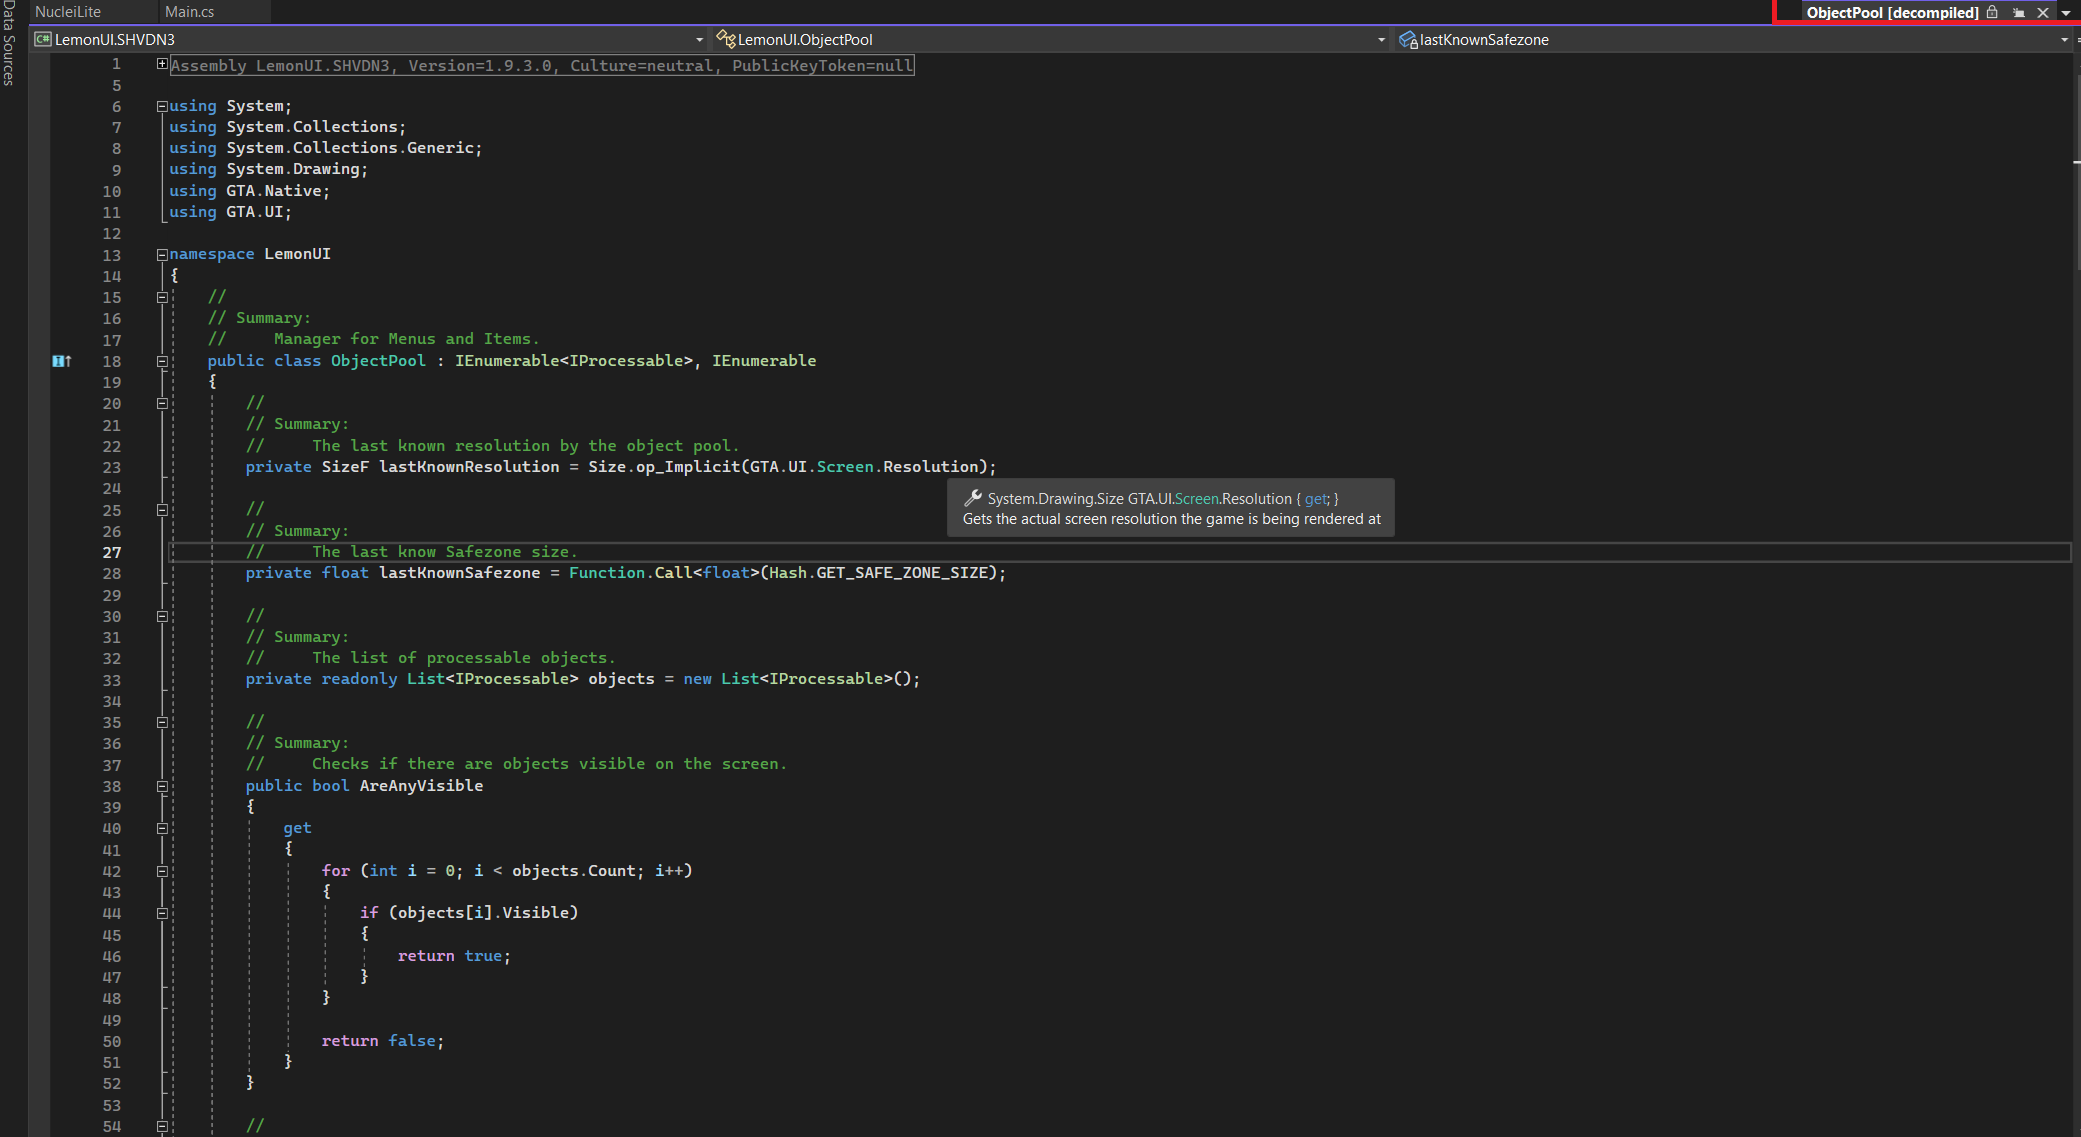
Task: Click the field icon beside lastKnownSafezone
Action: point(1408,40)
